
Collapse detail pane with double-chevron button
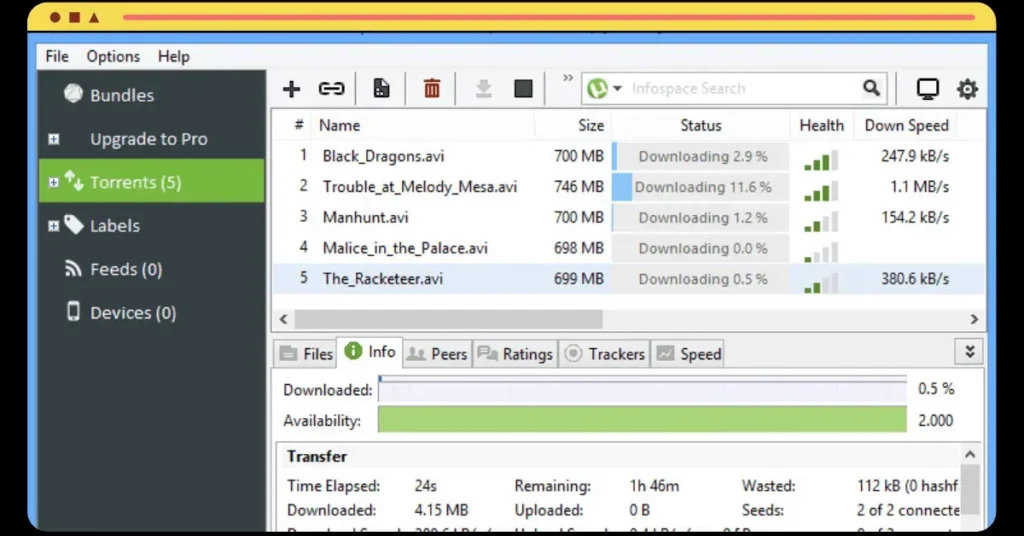(969, 352)
